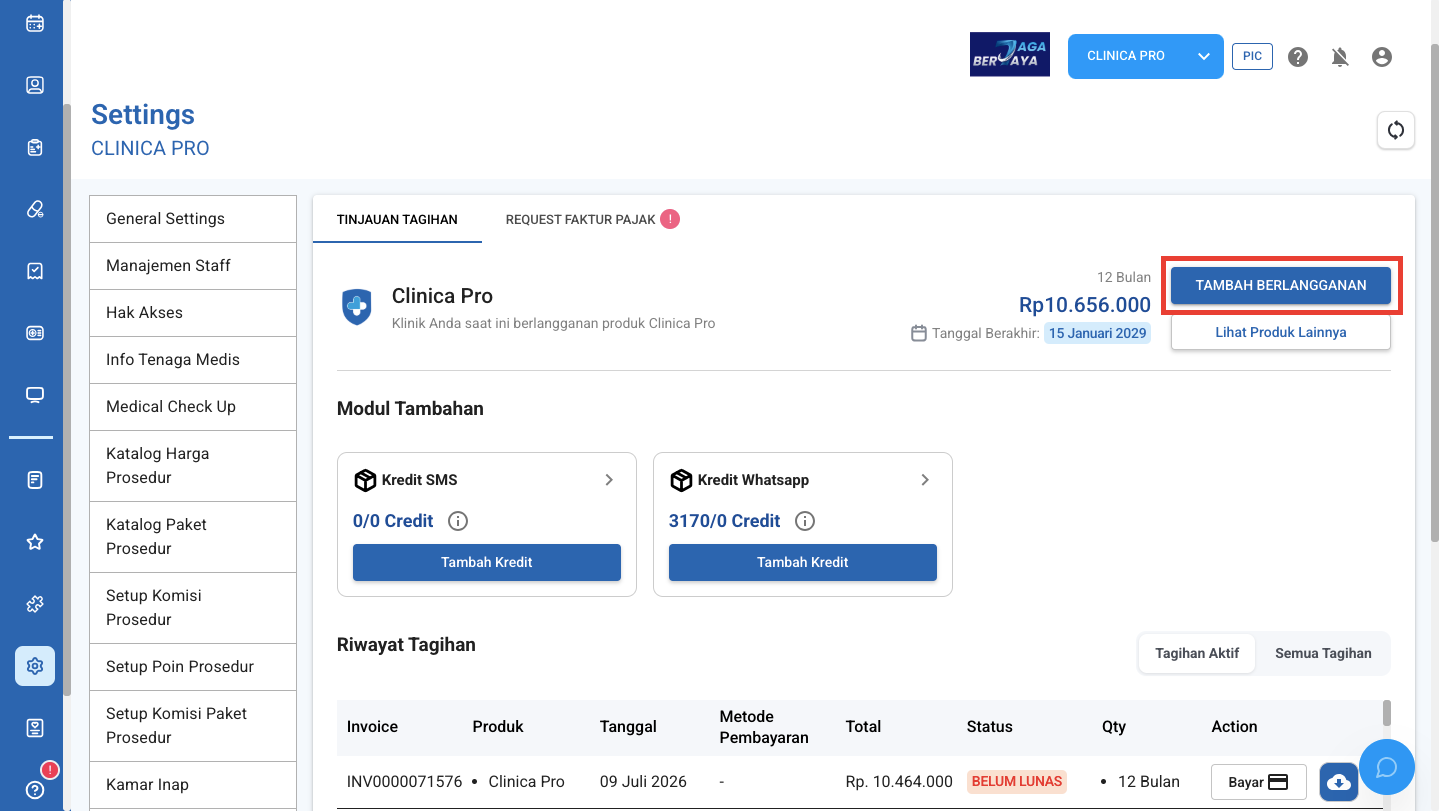The image size is (1439, 811).
Task: Open the user account avatar icon
Action: click(x=1382, y=57)
